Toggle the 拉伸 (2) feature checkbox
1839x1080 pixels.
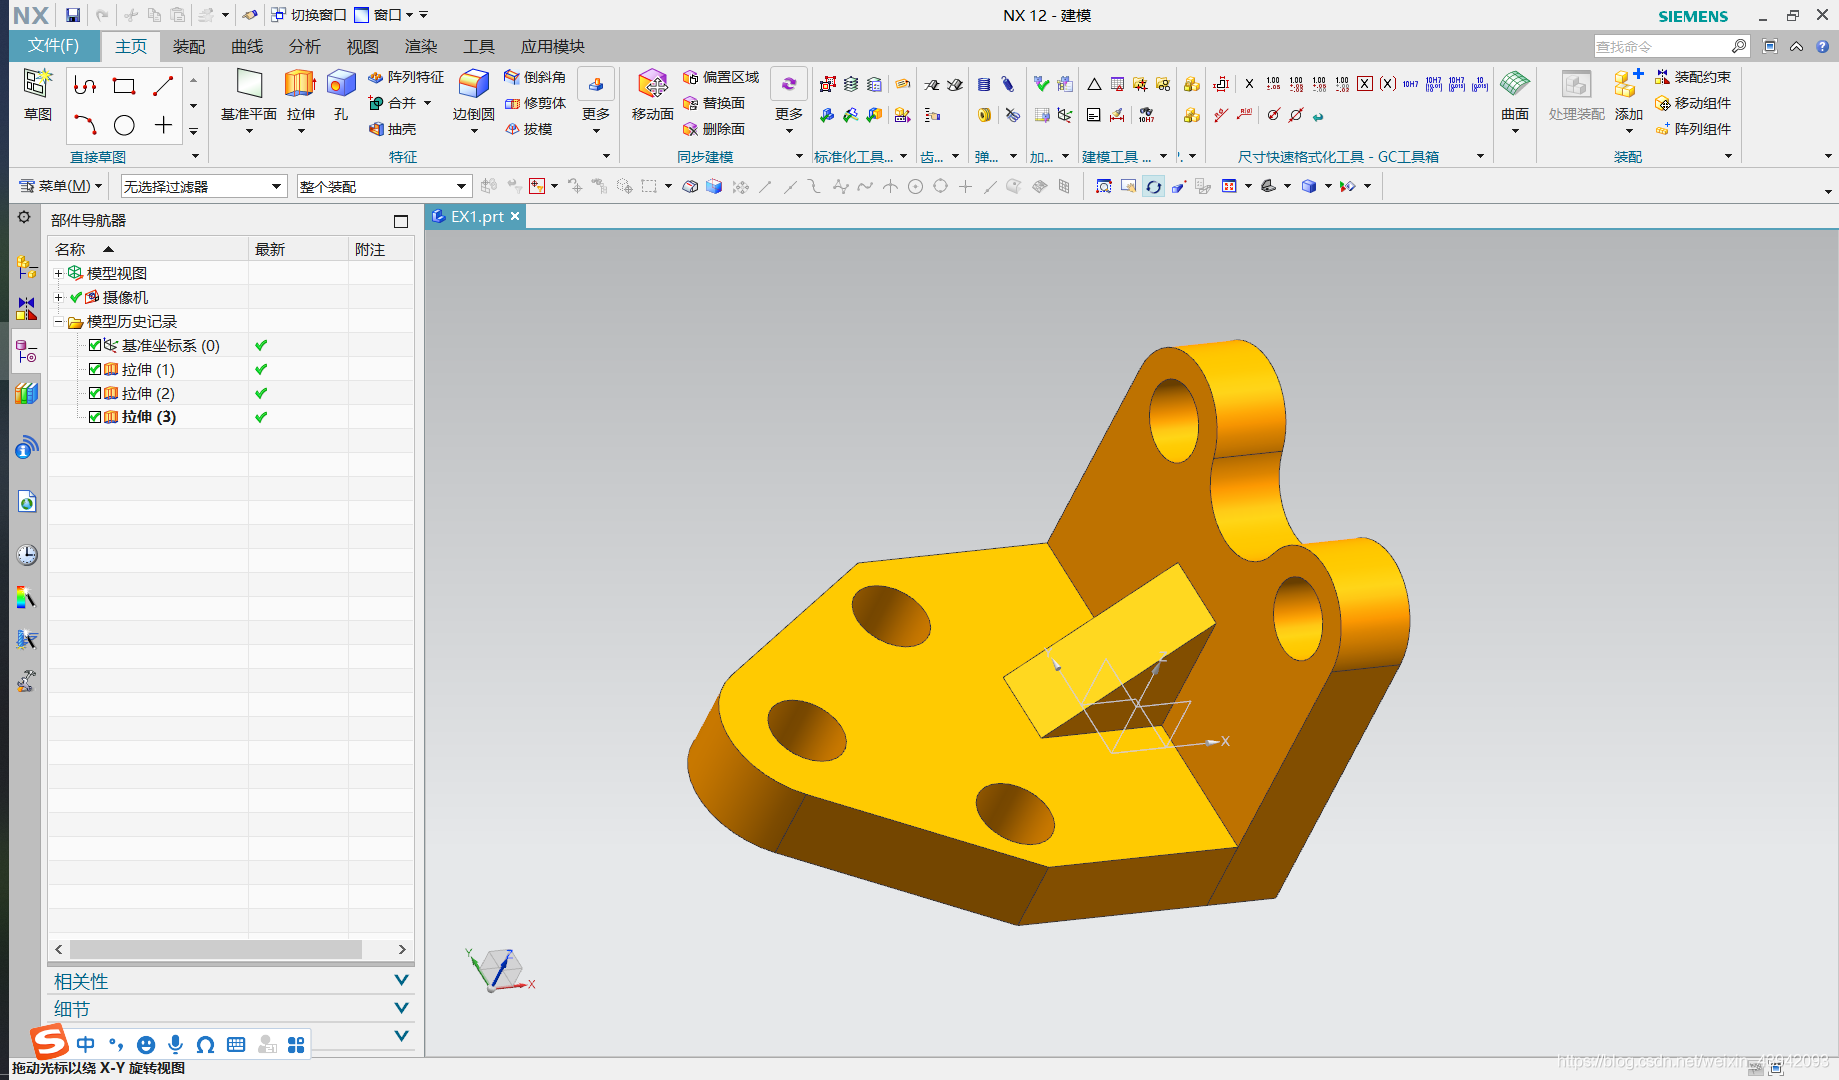(x=95, y=393)
